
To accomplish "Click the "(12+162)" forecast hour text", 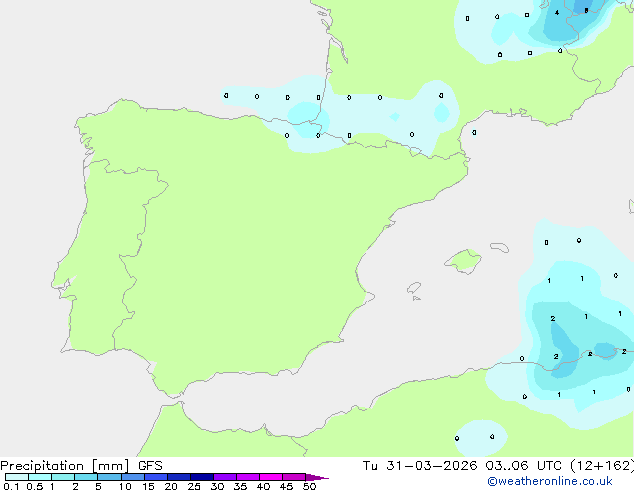I will click(602, 466).
